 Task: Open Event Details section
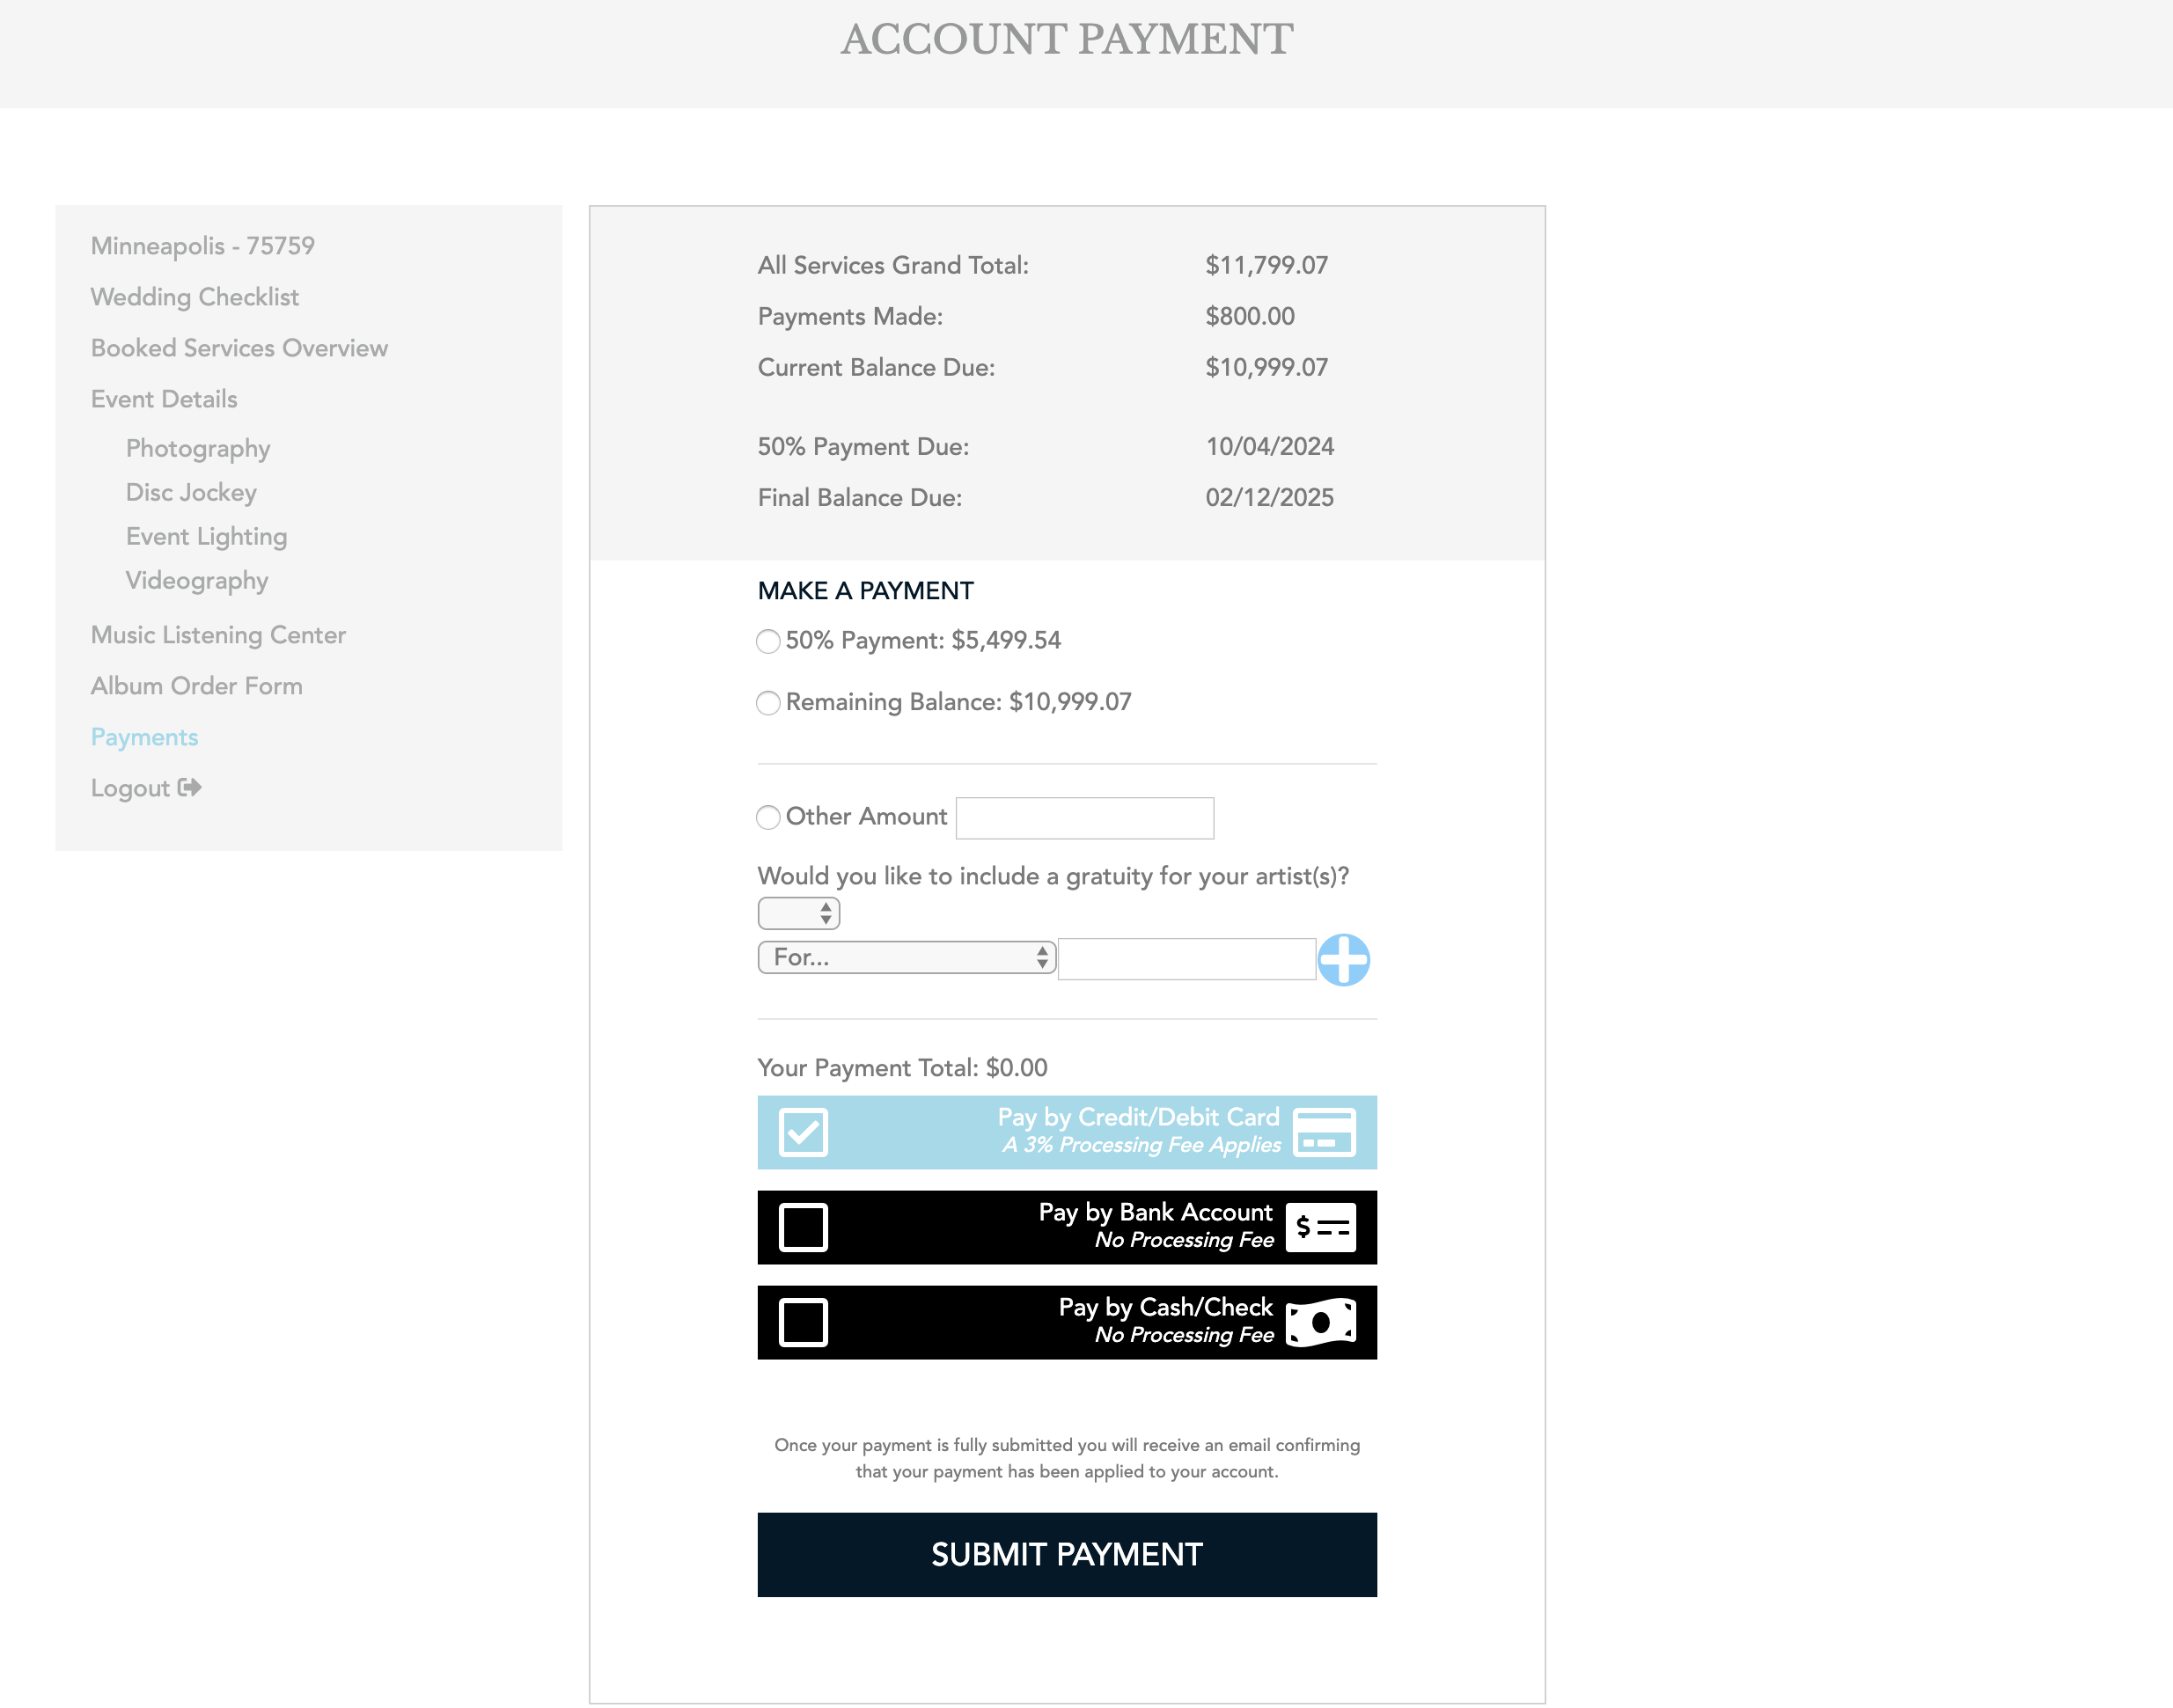click(x=164, y=399)
